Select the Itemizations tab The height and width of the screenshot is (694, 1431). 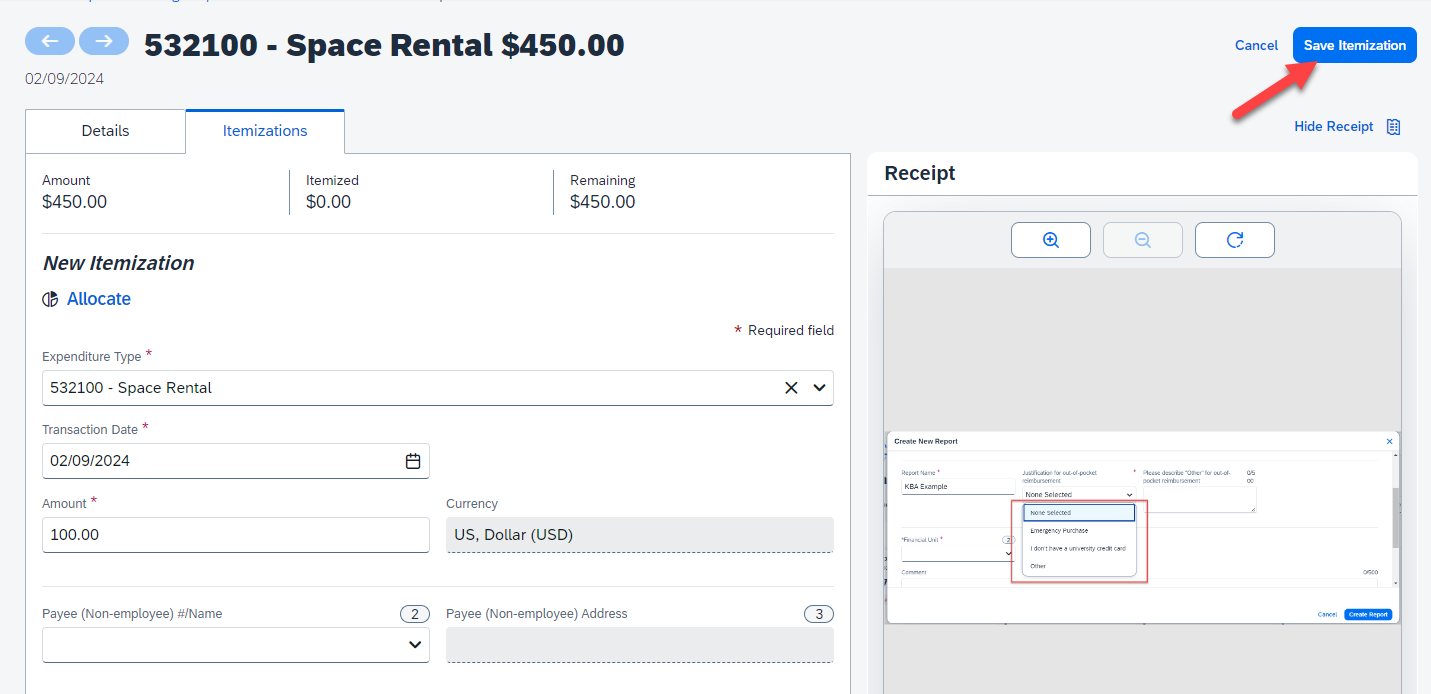click(264, 130)
